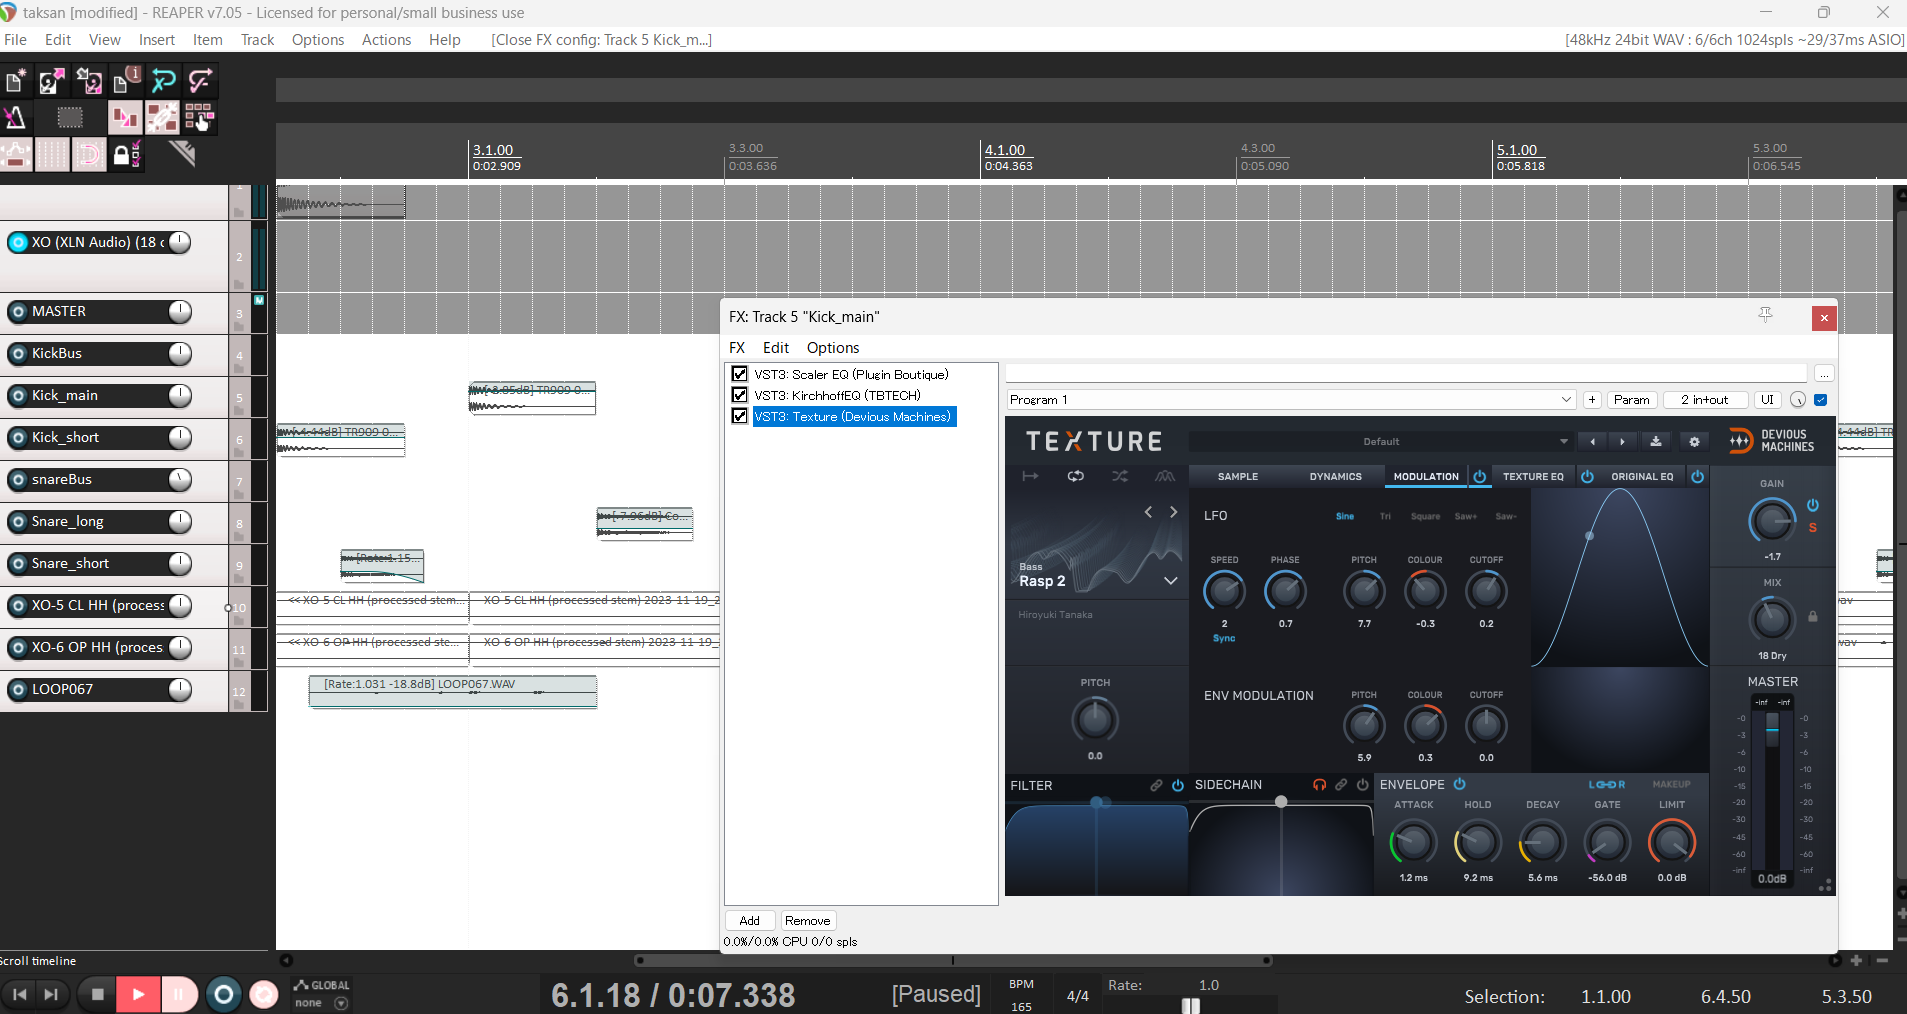Image resolution: width=1907 pixels, height=1014 pixels.
Task: Click the cyan Undo icon
Action: click(x=163, y=81)
